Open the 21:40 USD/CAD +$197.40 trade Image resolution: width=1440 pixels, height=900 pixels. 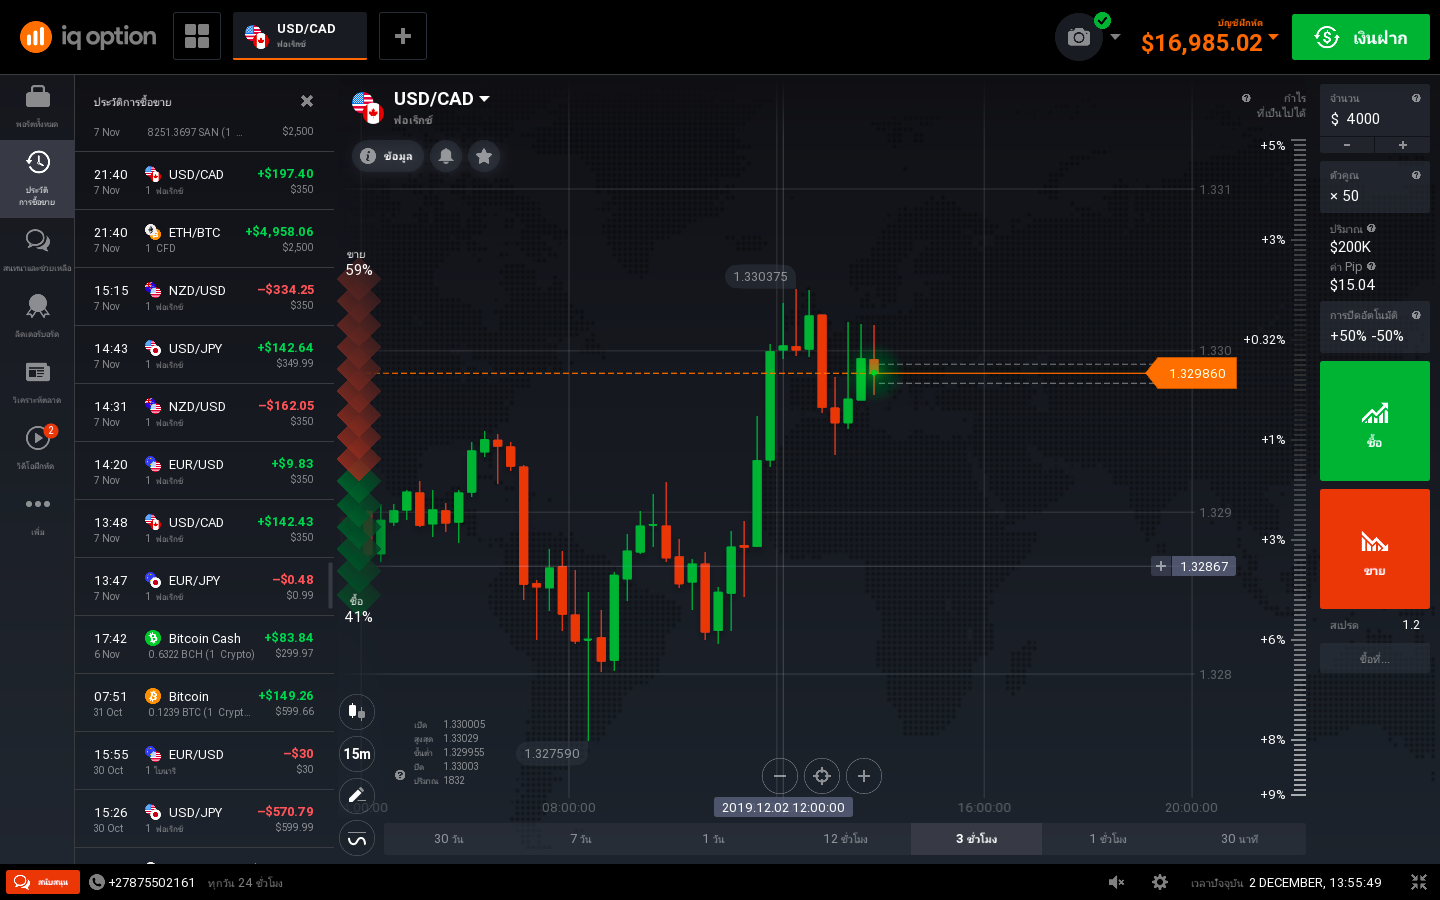tap(204, 181)
